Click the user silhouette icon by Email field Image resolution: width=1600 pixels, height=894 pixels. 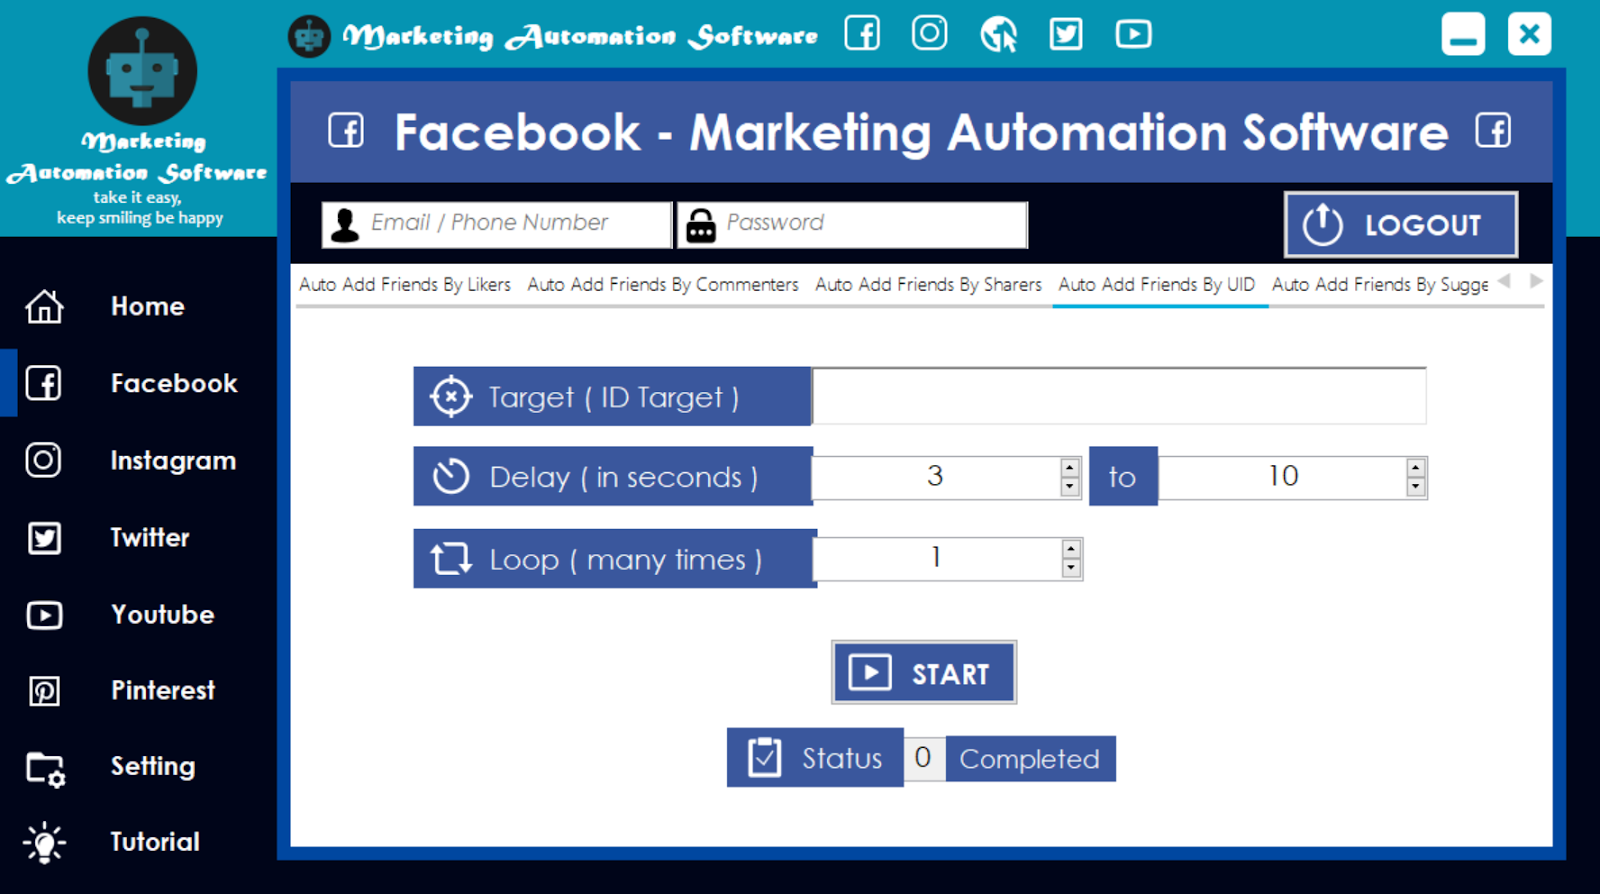click(345, 225)
